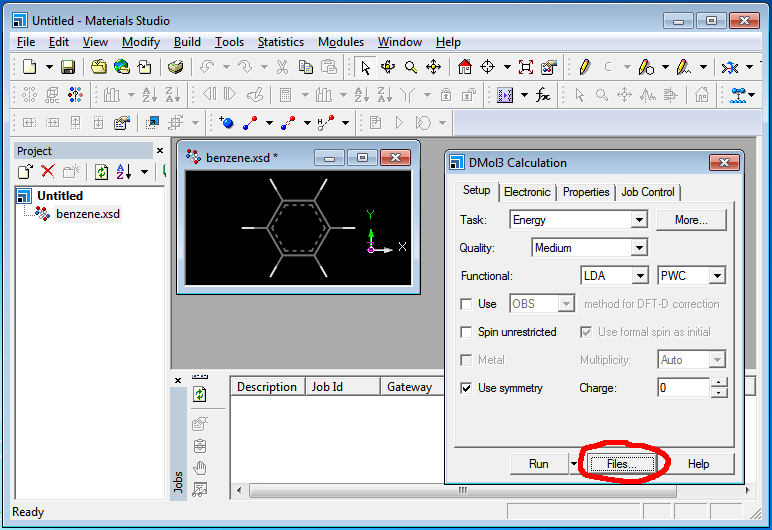Open the Sketch Ring dropdown arrow
Screen dimensions: 772x530
[665, 67]
